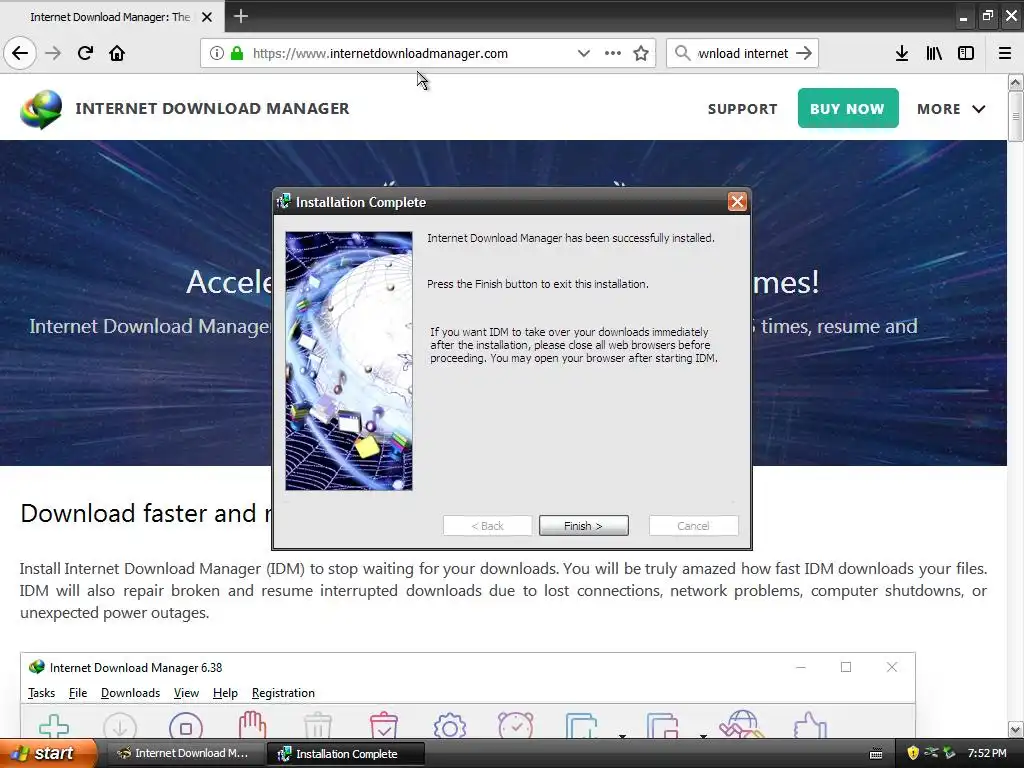Select the Internet Download Manager browser tab
The image size is (1024, 768).
(110, 17)
